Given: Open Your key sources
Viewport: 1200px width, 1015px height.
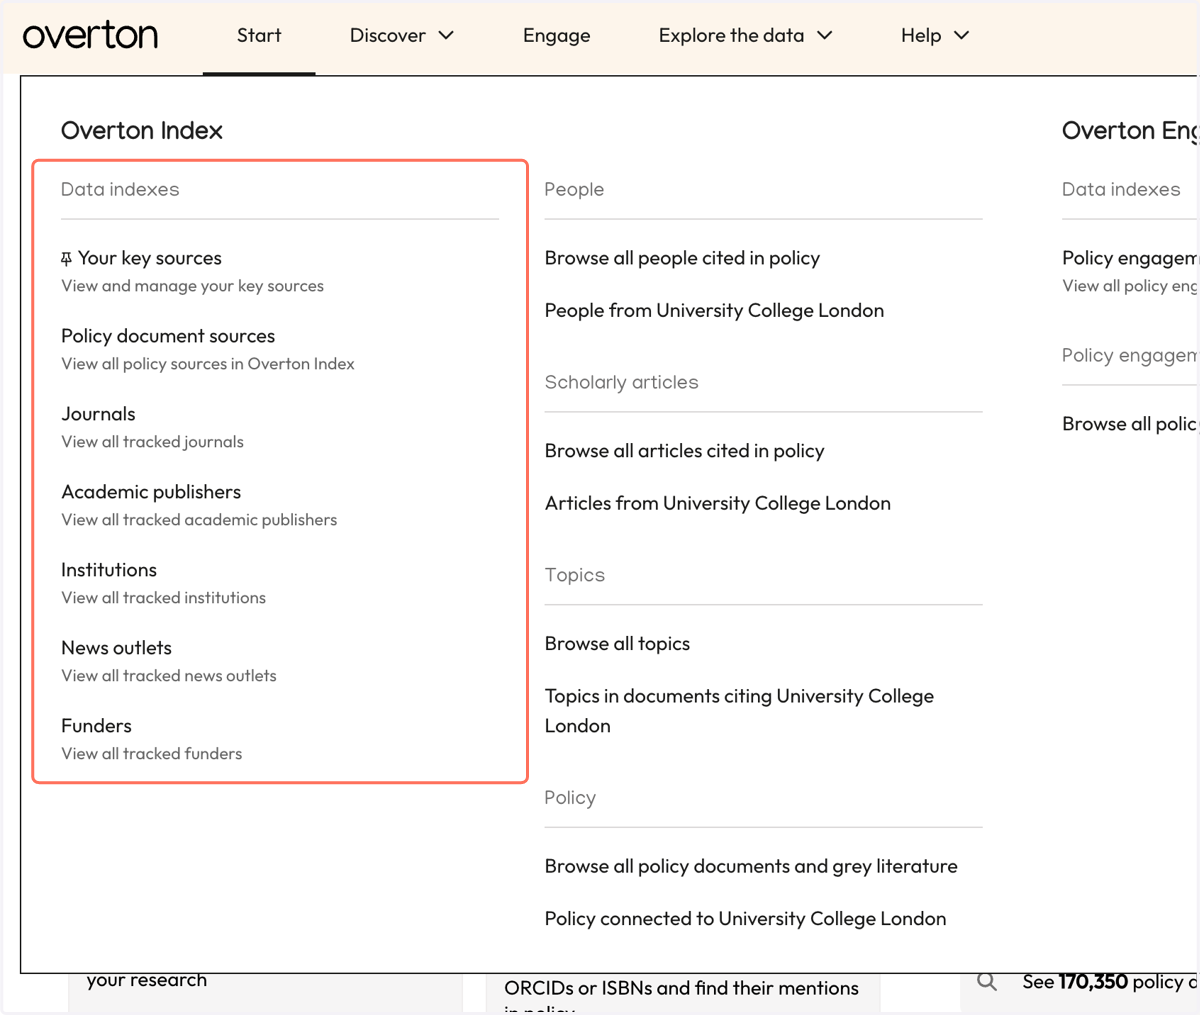Looking at the screenshot, I should pyautogui.click(x=150, y=258).
